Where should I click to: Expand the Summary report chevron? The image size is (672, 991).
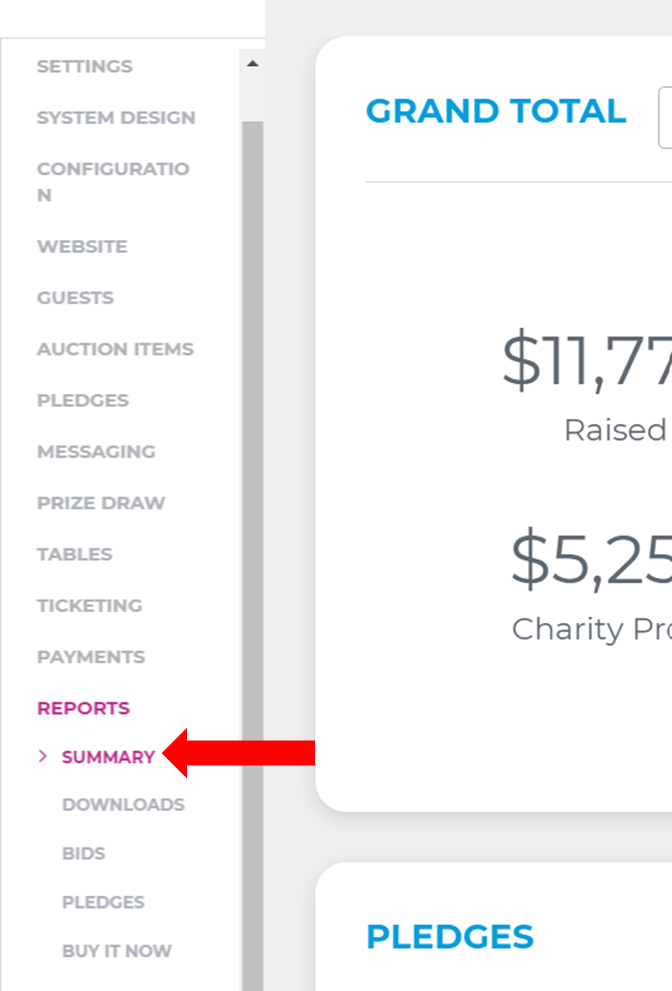[x=41, y=757]
